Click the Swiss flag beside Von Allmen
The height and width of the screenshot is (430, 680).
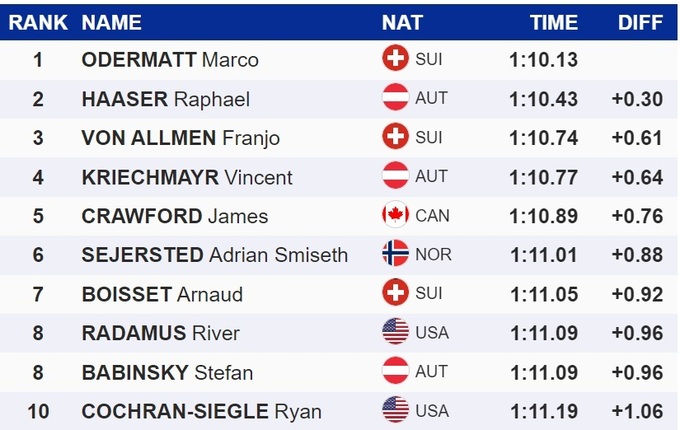[x=396, y=137]
